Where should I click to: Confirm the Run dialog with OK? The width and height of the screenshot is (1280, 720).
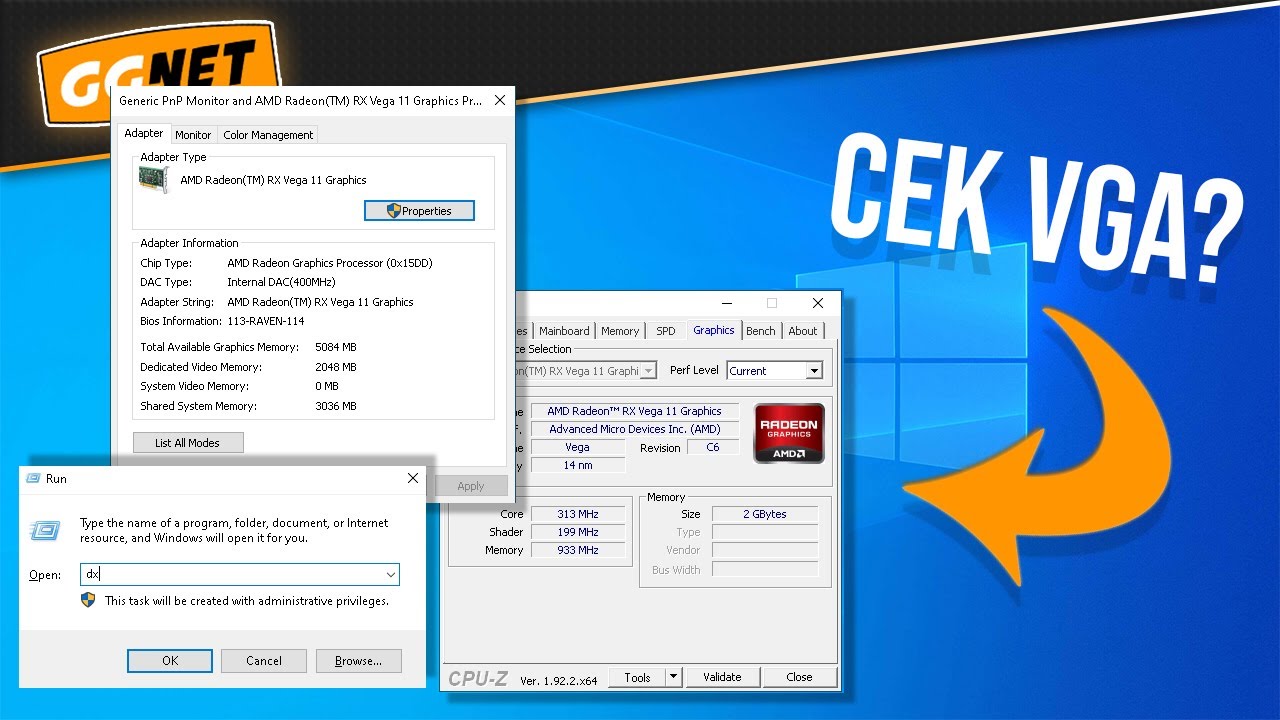[x=170, y=661]
